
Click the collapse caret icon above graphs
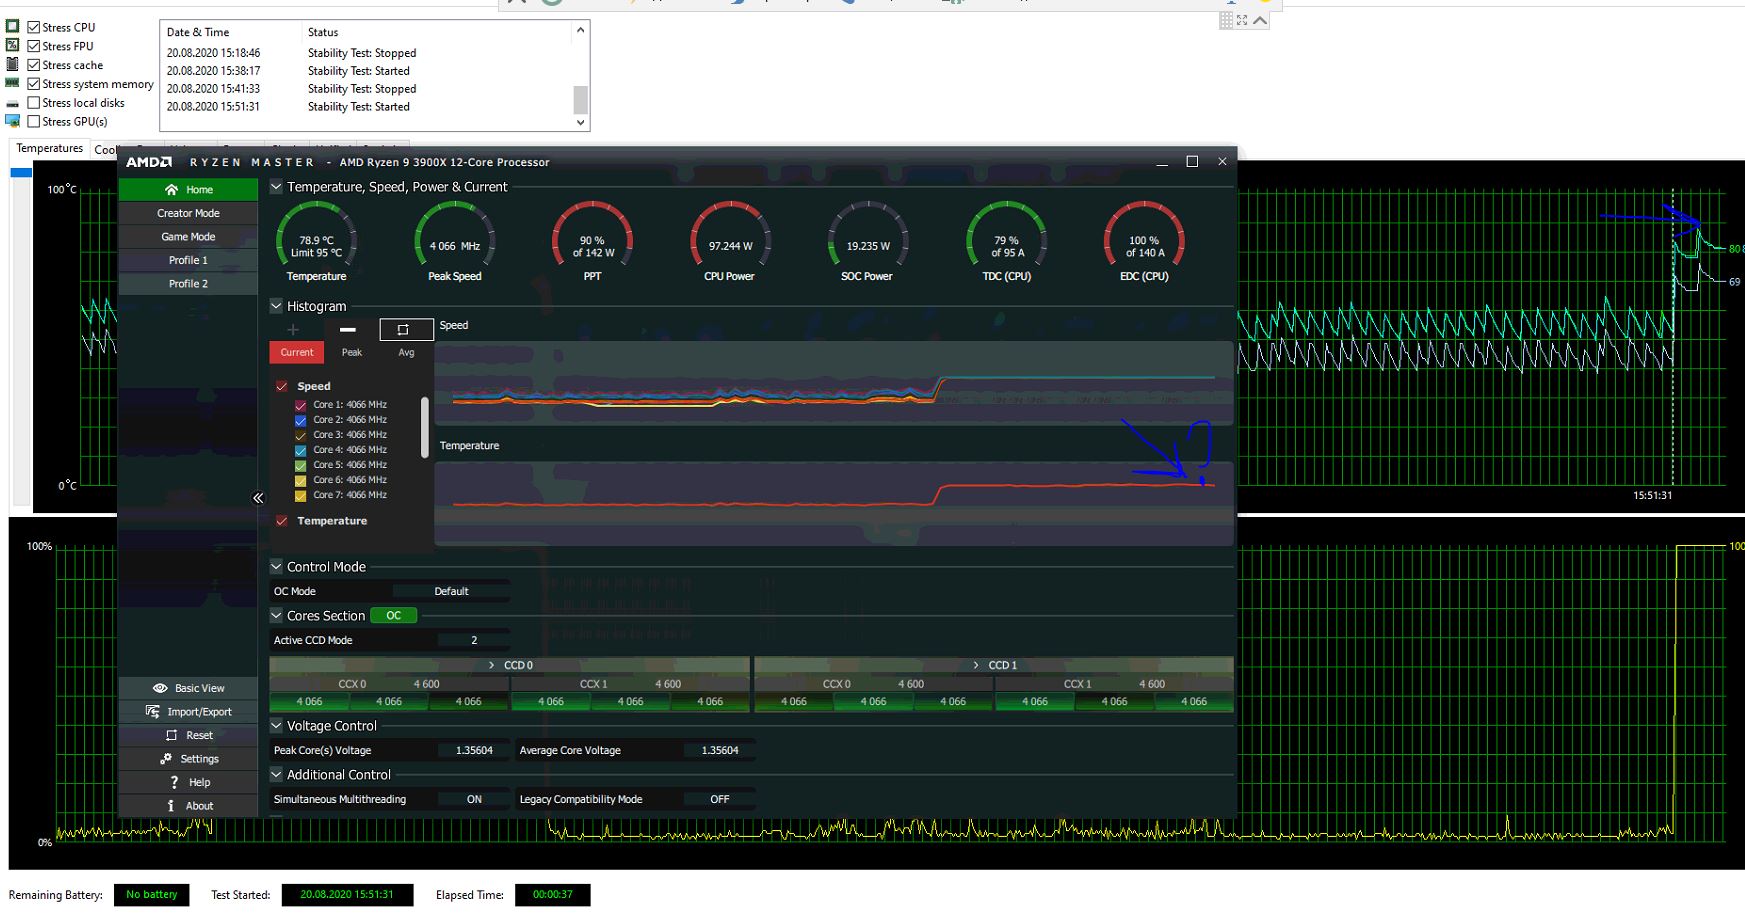(x=1260, y=20)
